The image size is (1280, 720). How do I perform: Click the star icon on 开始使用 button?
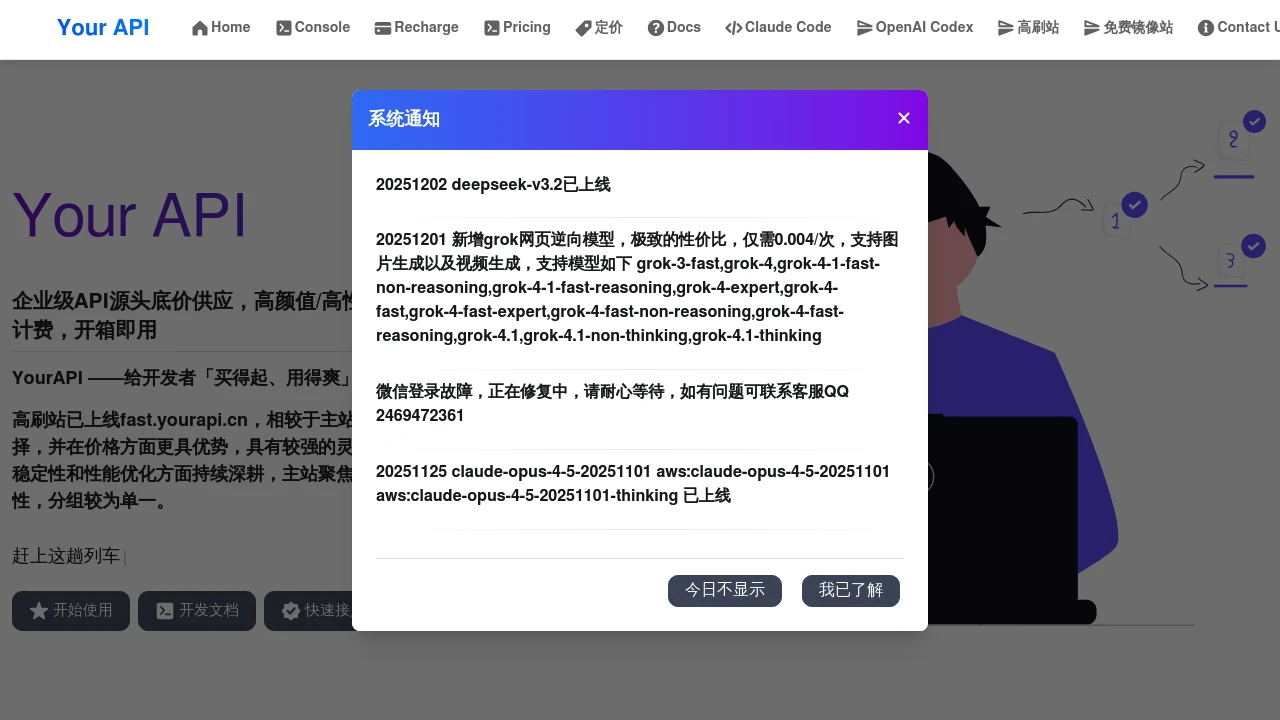click(39, 610)
